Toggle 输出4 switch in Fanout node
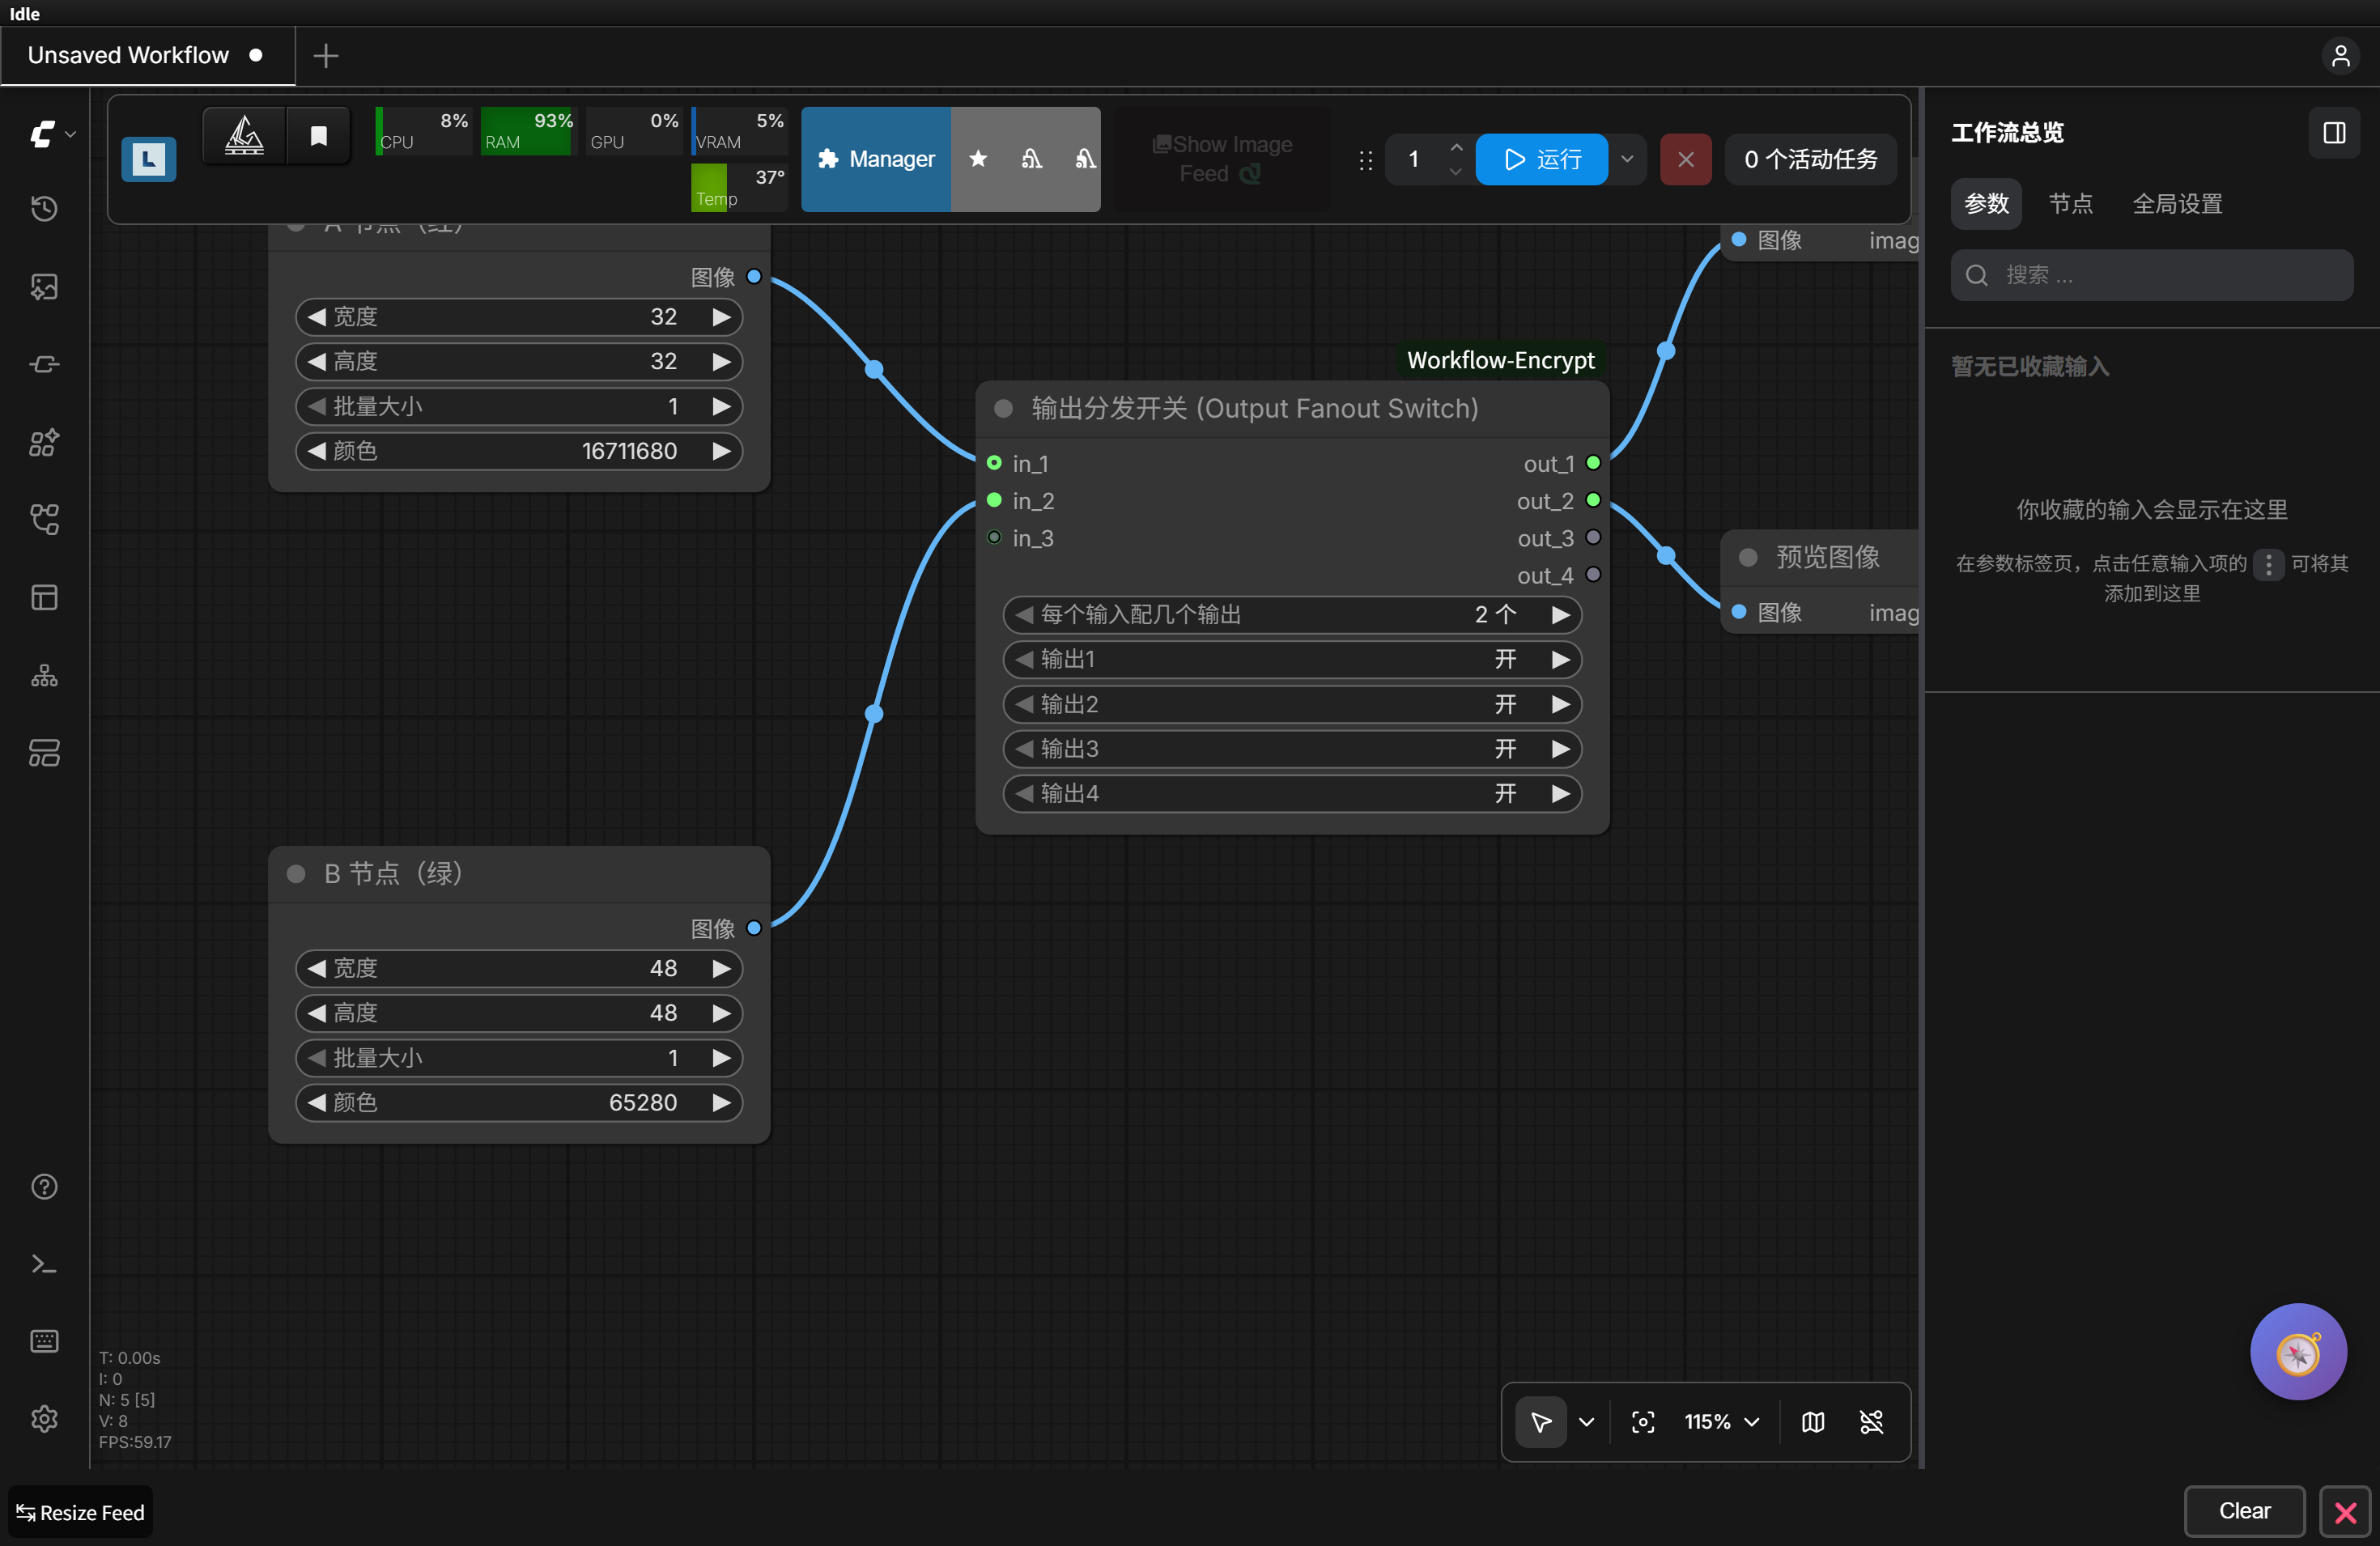 1292,794
